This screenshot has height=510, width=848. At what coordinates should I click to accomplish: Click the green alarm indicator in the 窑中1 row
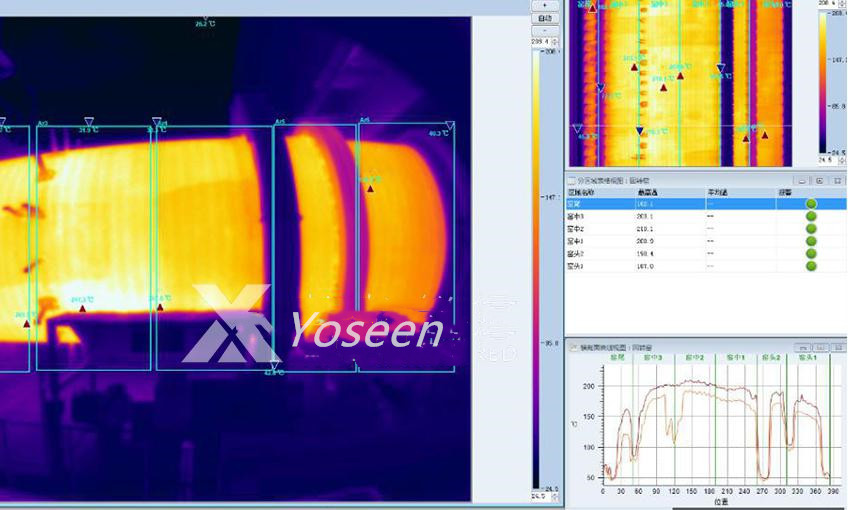[811, 241]
